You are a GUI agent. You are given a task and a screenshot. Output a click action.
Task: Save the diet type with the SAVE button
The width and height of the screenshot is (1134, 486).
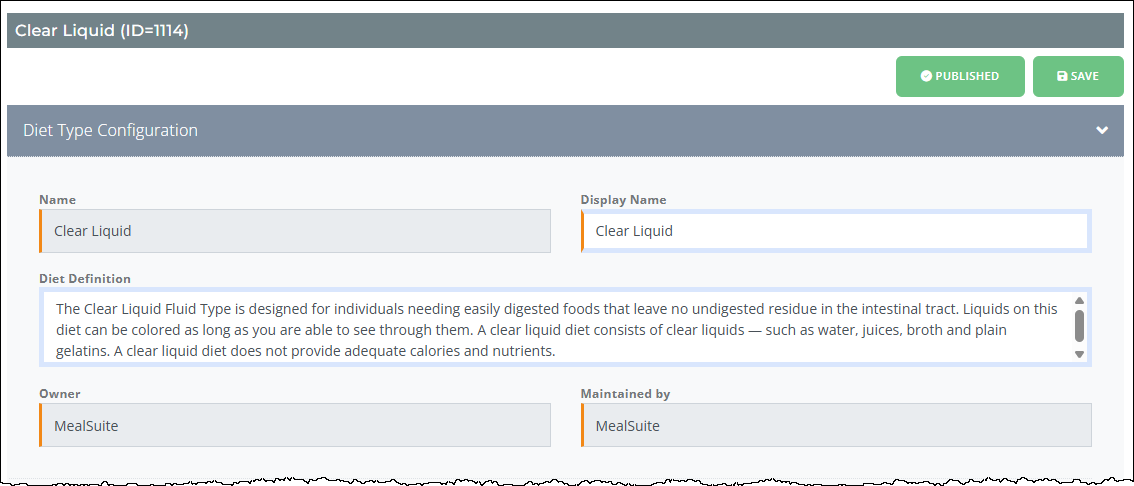pos(1078,77)
